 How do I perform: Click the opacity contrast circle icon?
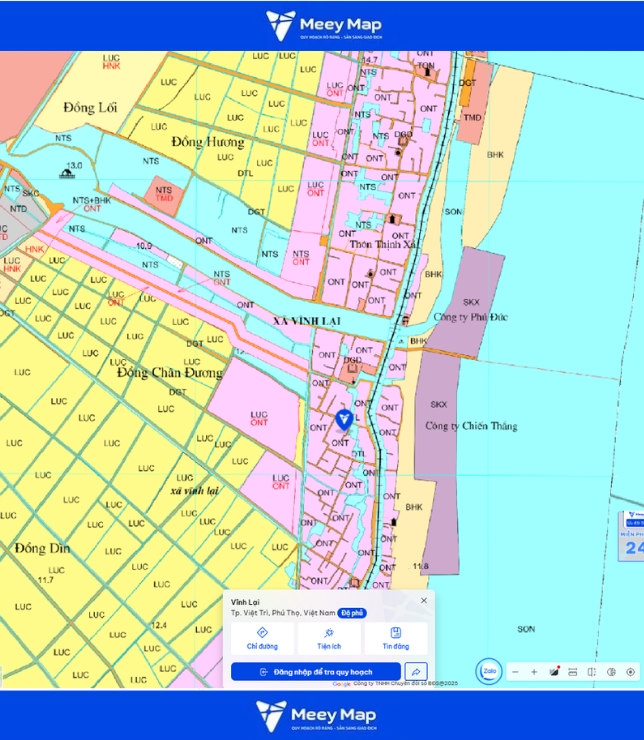(x=611, y=672)
